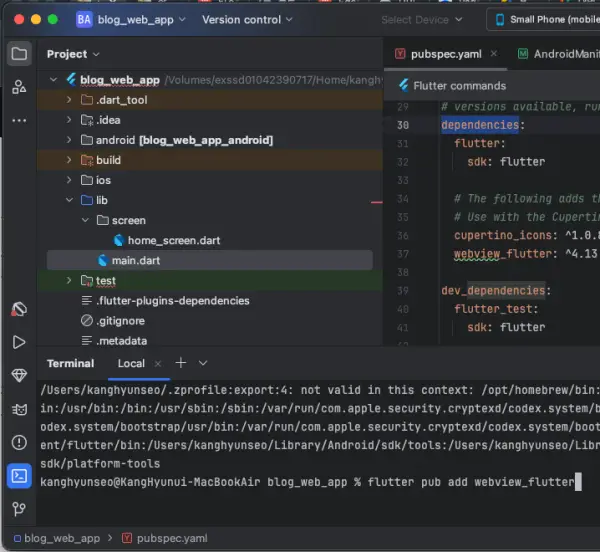The width and height of the screenshot is (600, 552).
Task: Click the pubspec.yaml breadcrumb icon
Action: pos(127,538)
